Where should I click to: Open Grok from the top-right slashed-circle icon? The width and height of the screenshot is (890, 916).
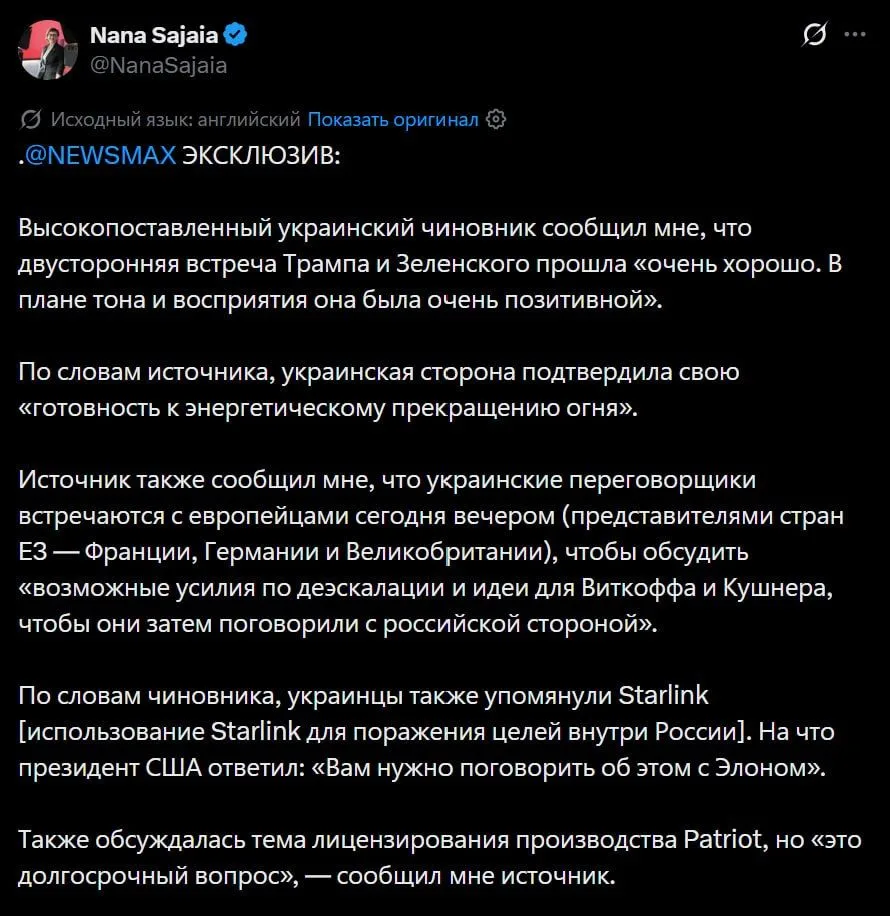[814, 34]
